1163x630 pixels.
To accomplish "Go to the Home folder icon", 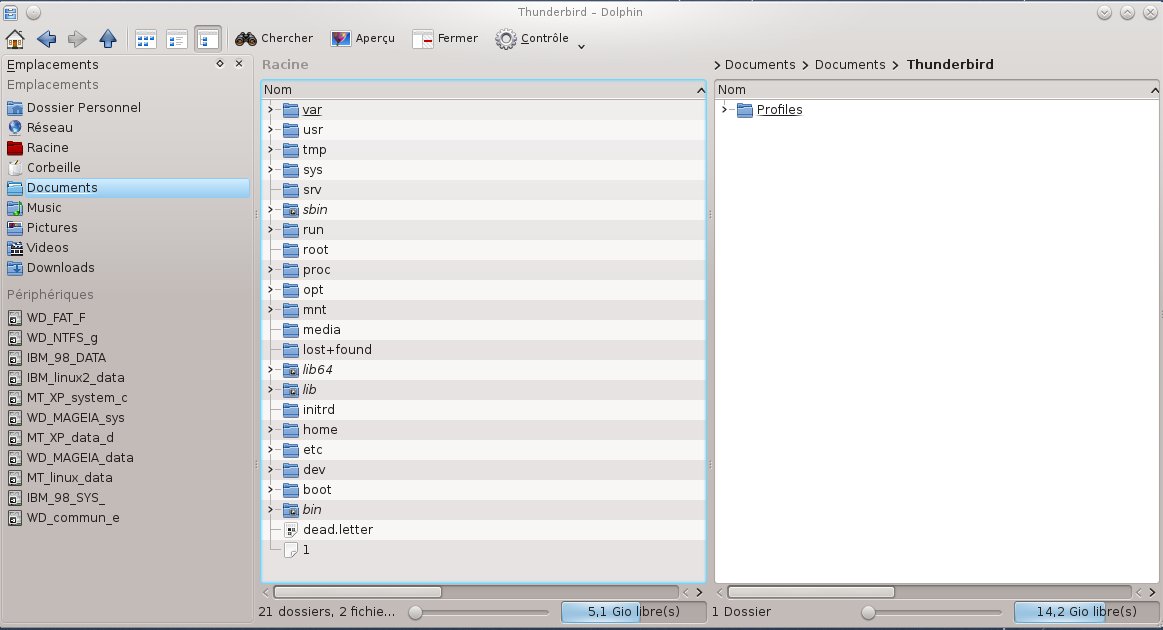I will (15, 39).
